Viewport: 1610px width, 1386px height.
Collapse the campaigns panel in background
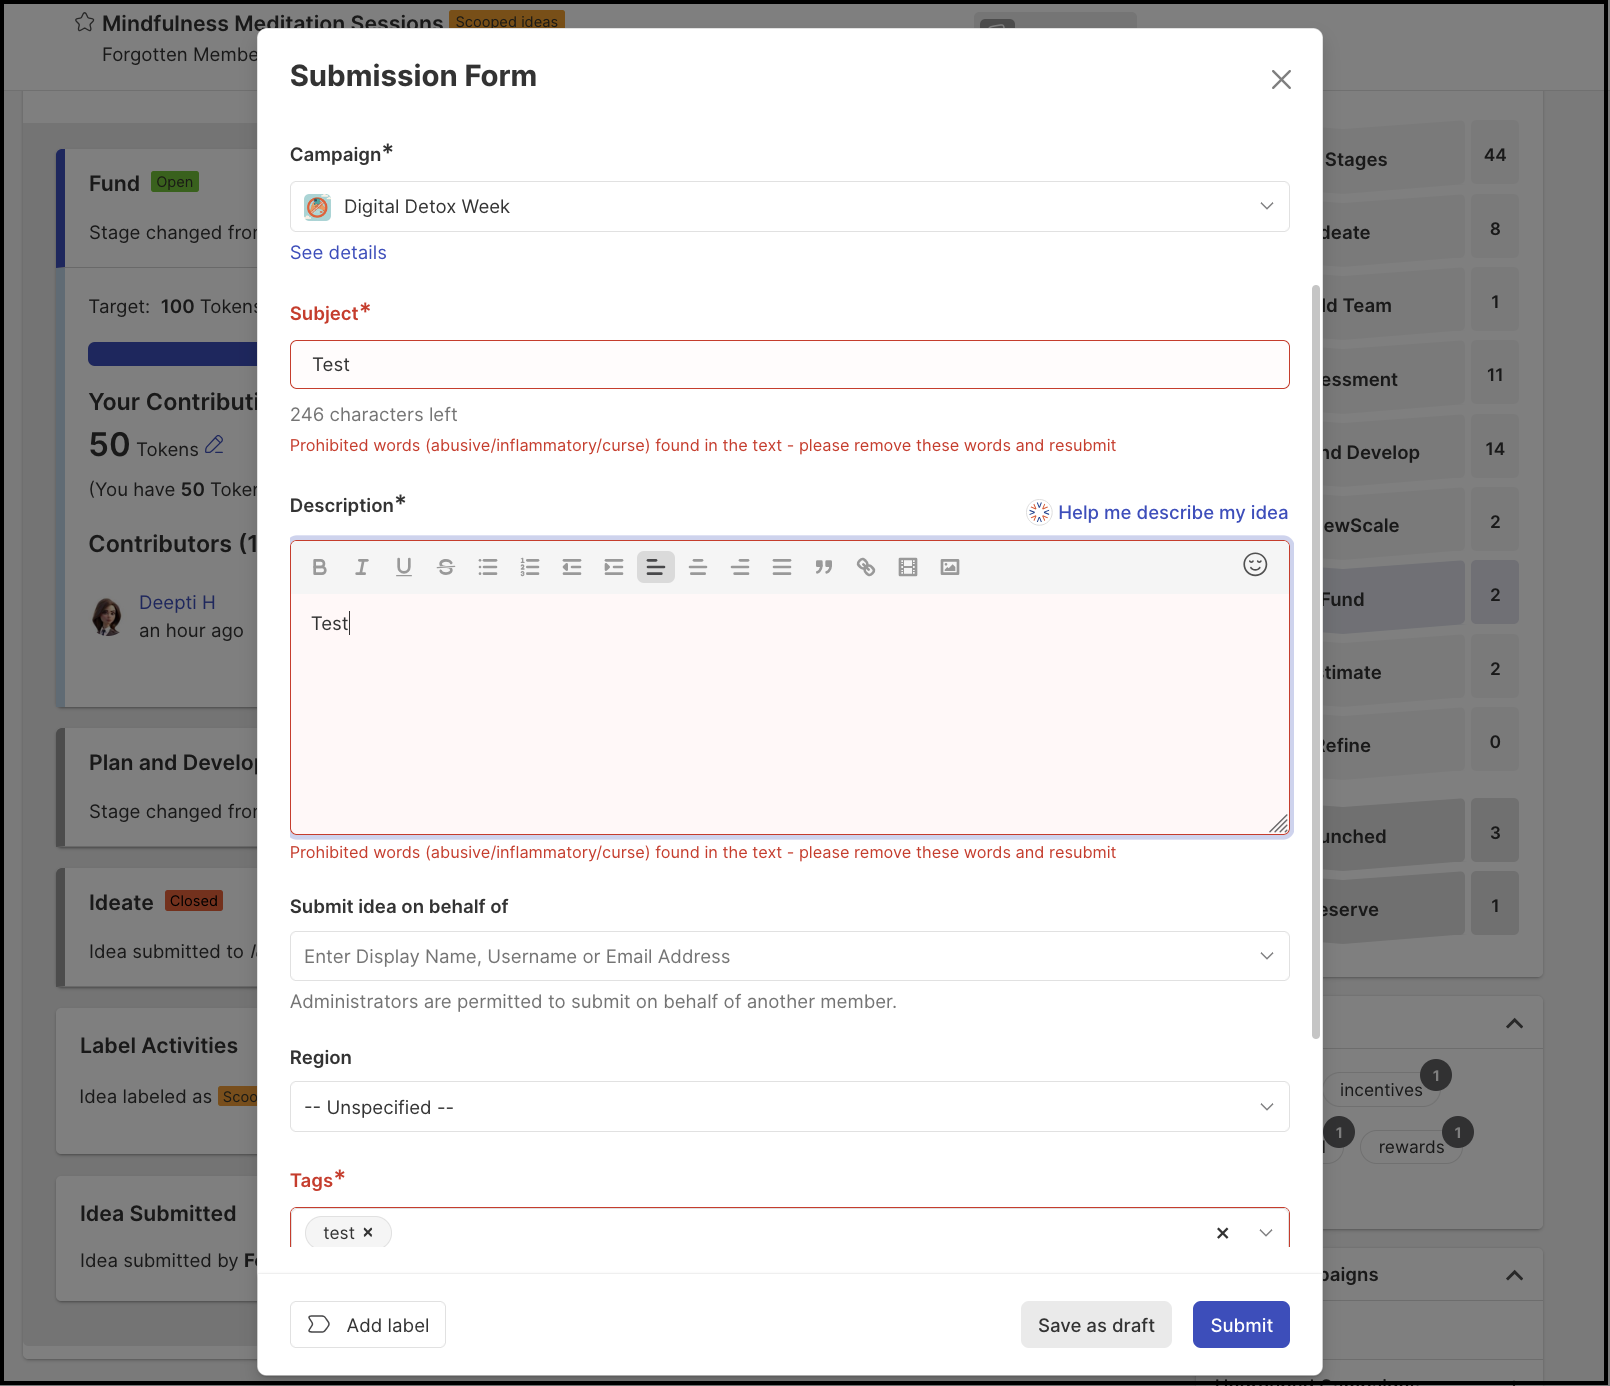click(x=1514, y=1275)
